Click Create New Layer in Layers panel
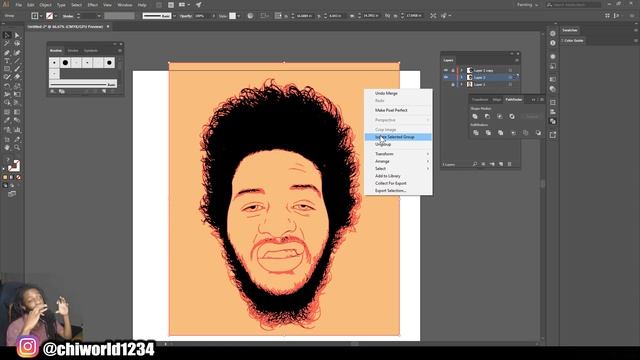 (501, 164)
